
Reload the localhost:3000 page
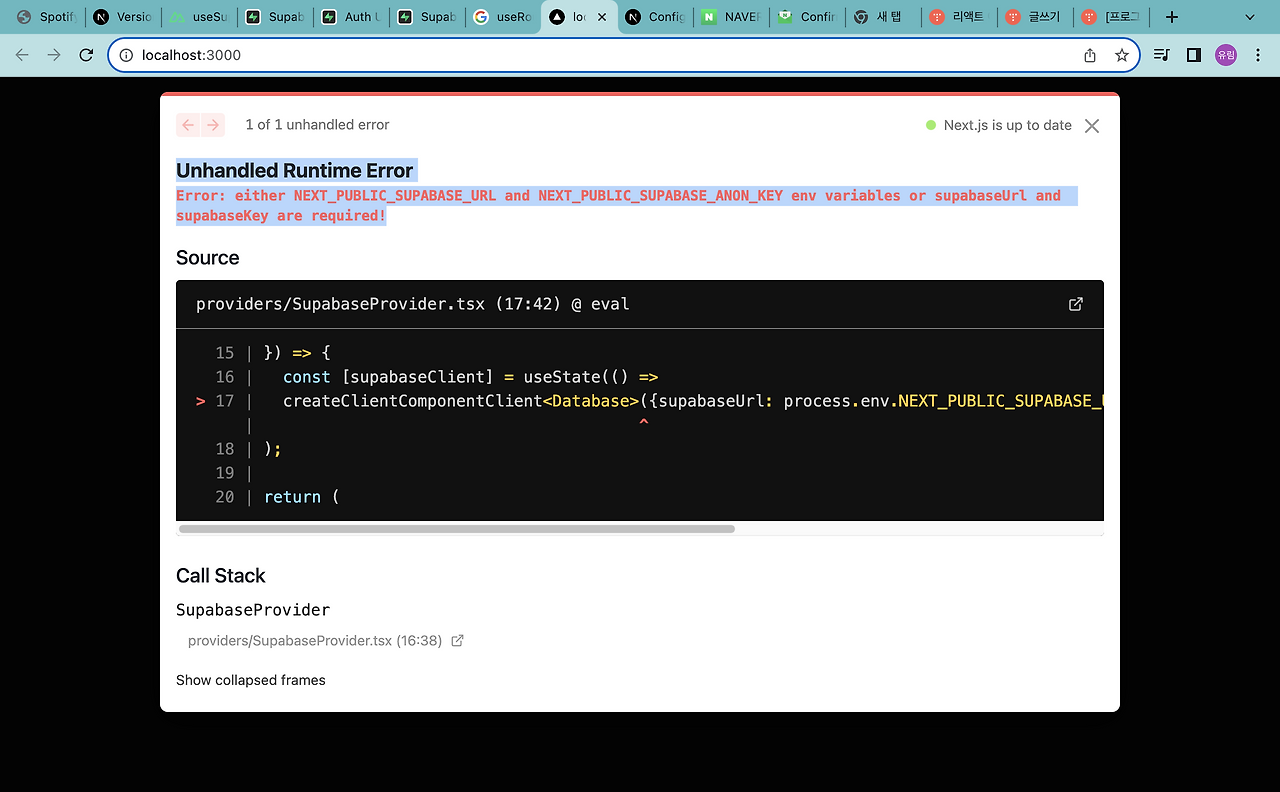[85, 55]
